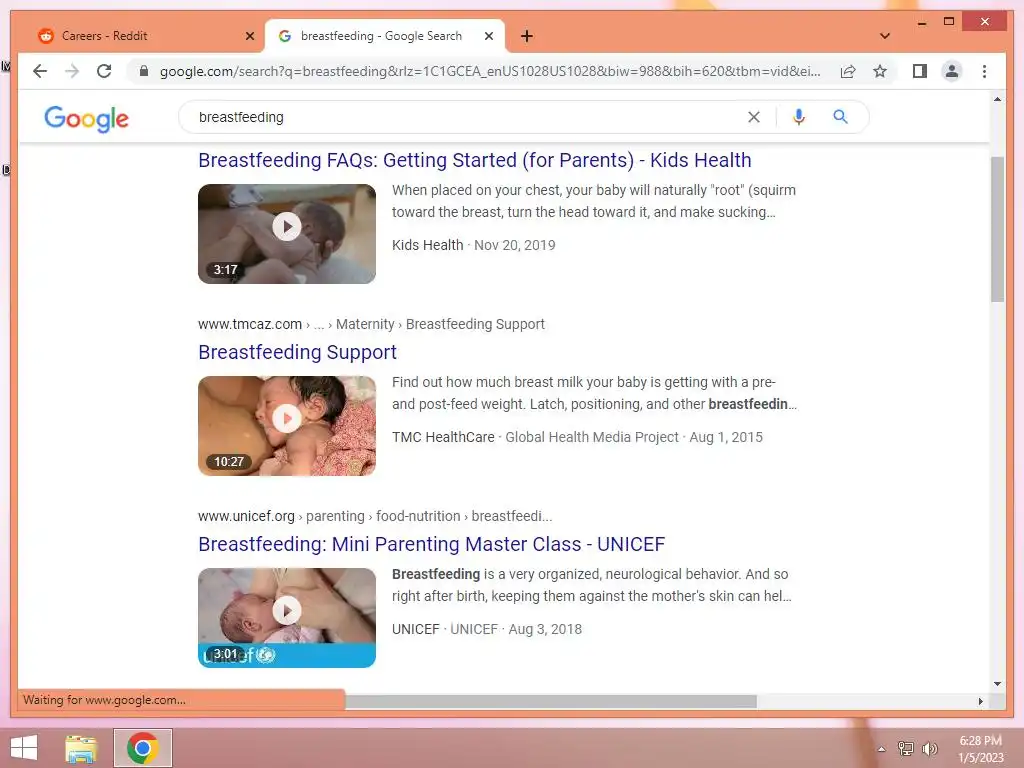
Task: Click the horizontal scrollbar thumb
Action: [x=551, y=701]
